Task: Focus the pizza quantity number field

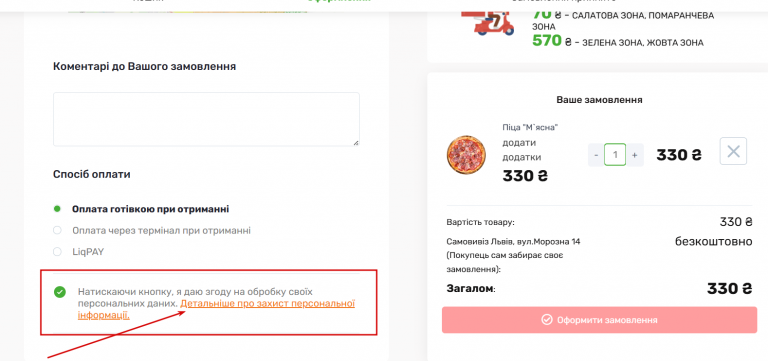Action: pos(615,155)
